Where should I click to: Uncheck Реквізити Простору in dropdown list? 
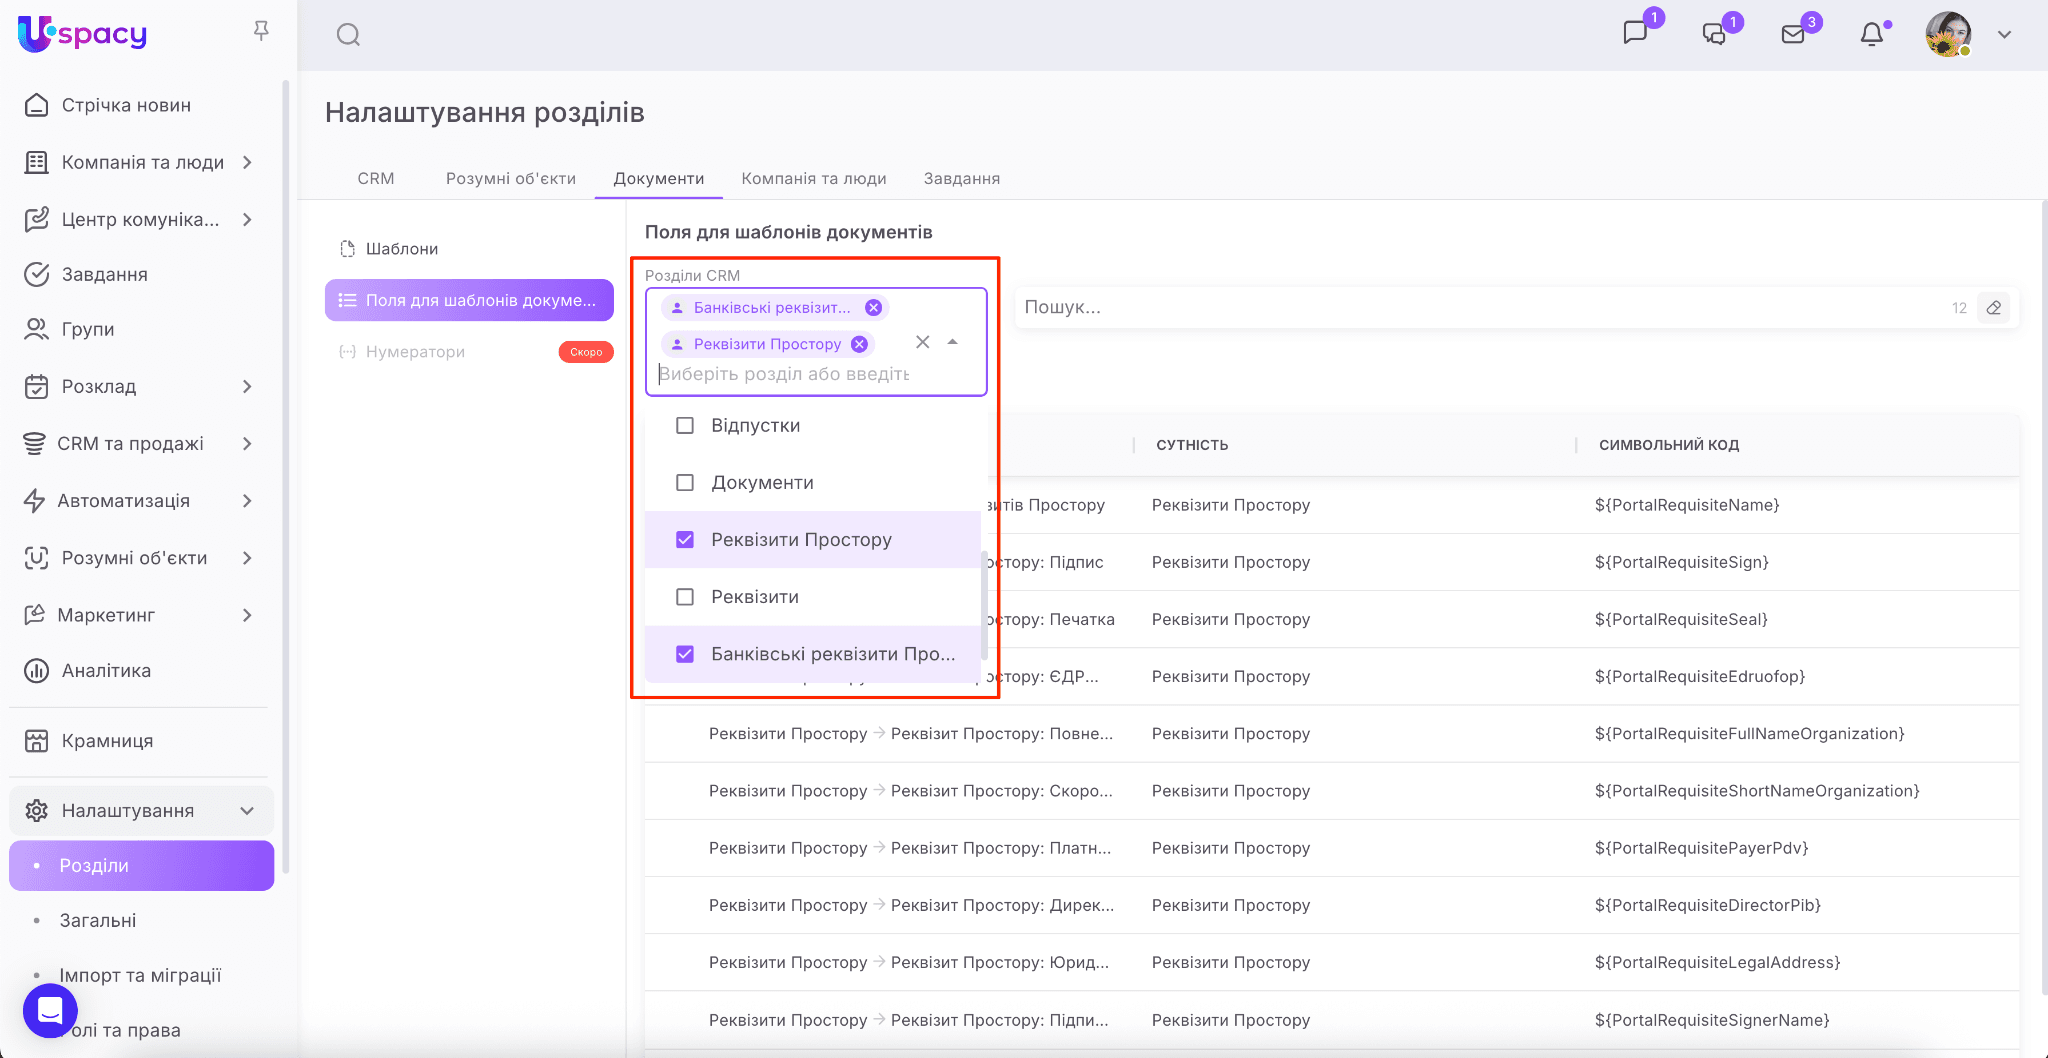(685, 540)
